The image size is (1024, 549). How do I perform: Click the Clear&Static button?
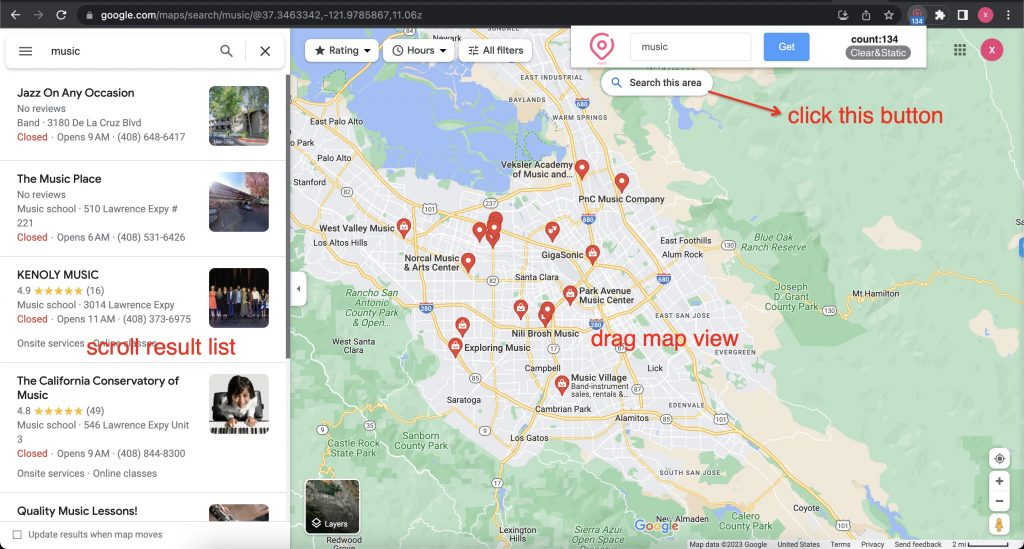coord(878,53)
